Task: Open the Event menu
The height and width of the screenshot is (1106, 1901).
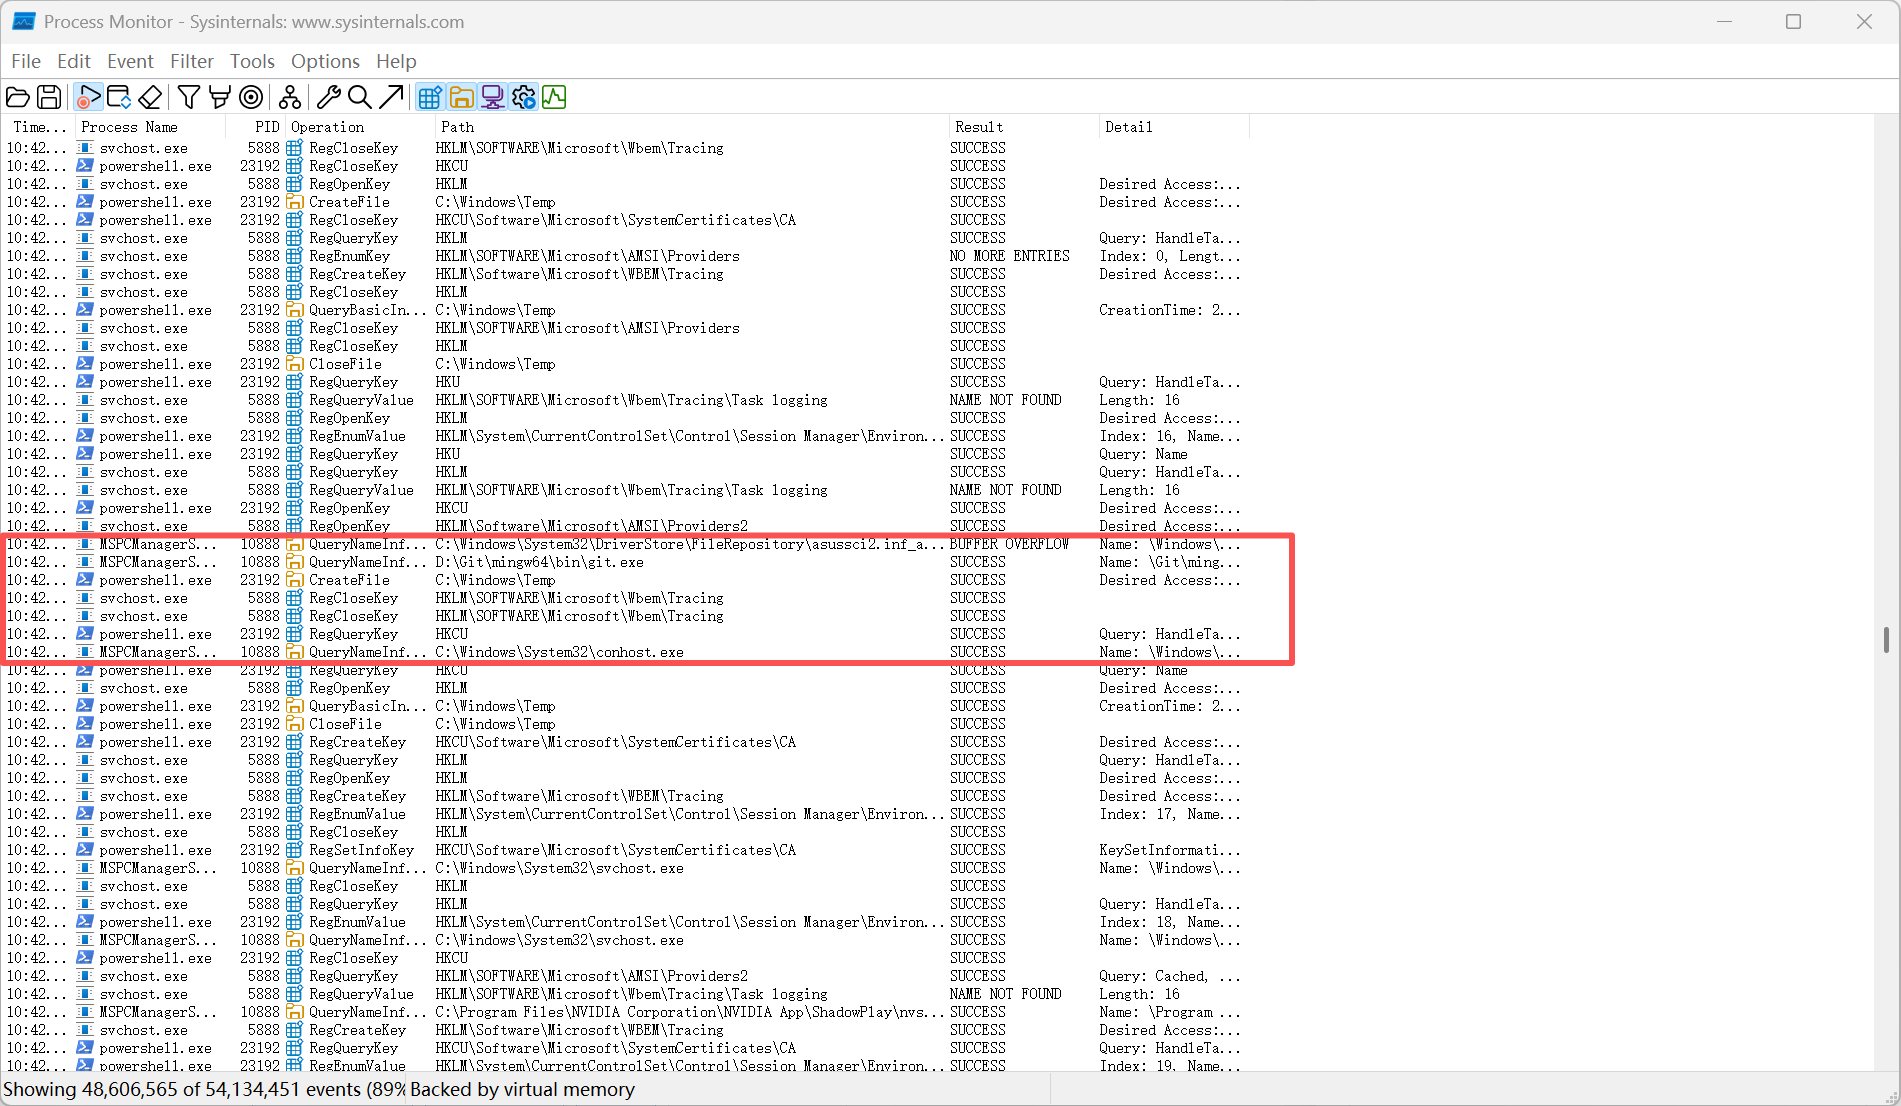Action: pos(130,61)
